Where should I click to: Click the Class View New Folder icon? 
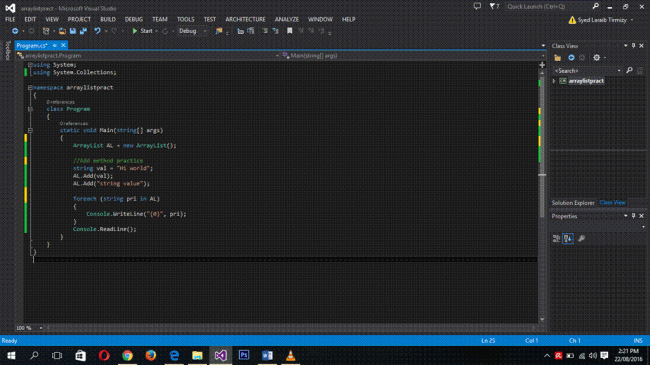point(558,58)
